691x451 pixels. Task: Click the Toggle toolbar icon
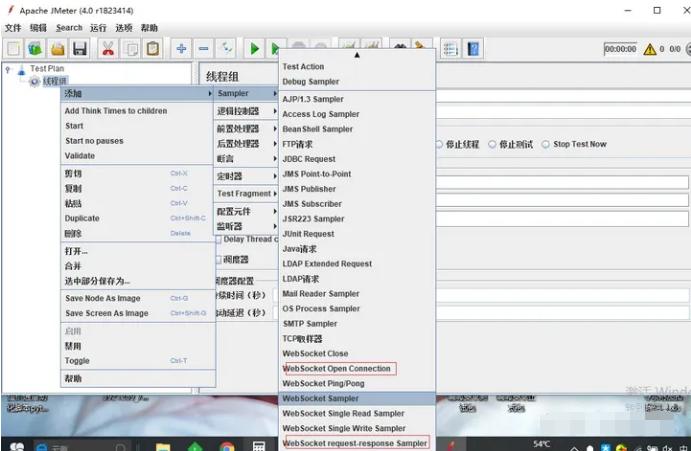point(226,48)
